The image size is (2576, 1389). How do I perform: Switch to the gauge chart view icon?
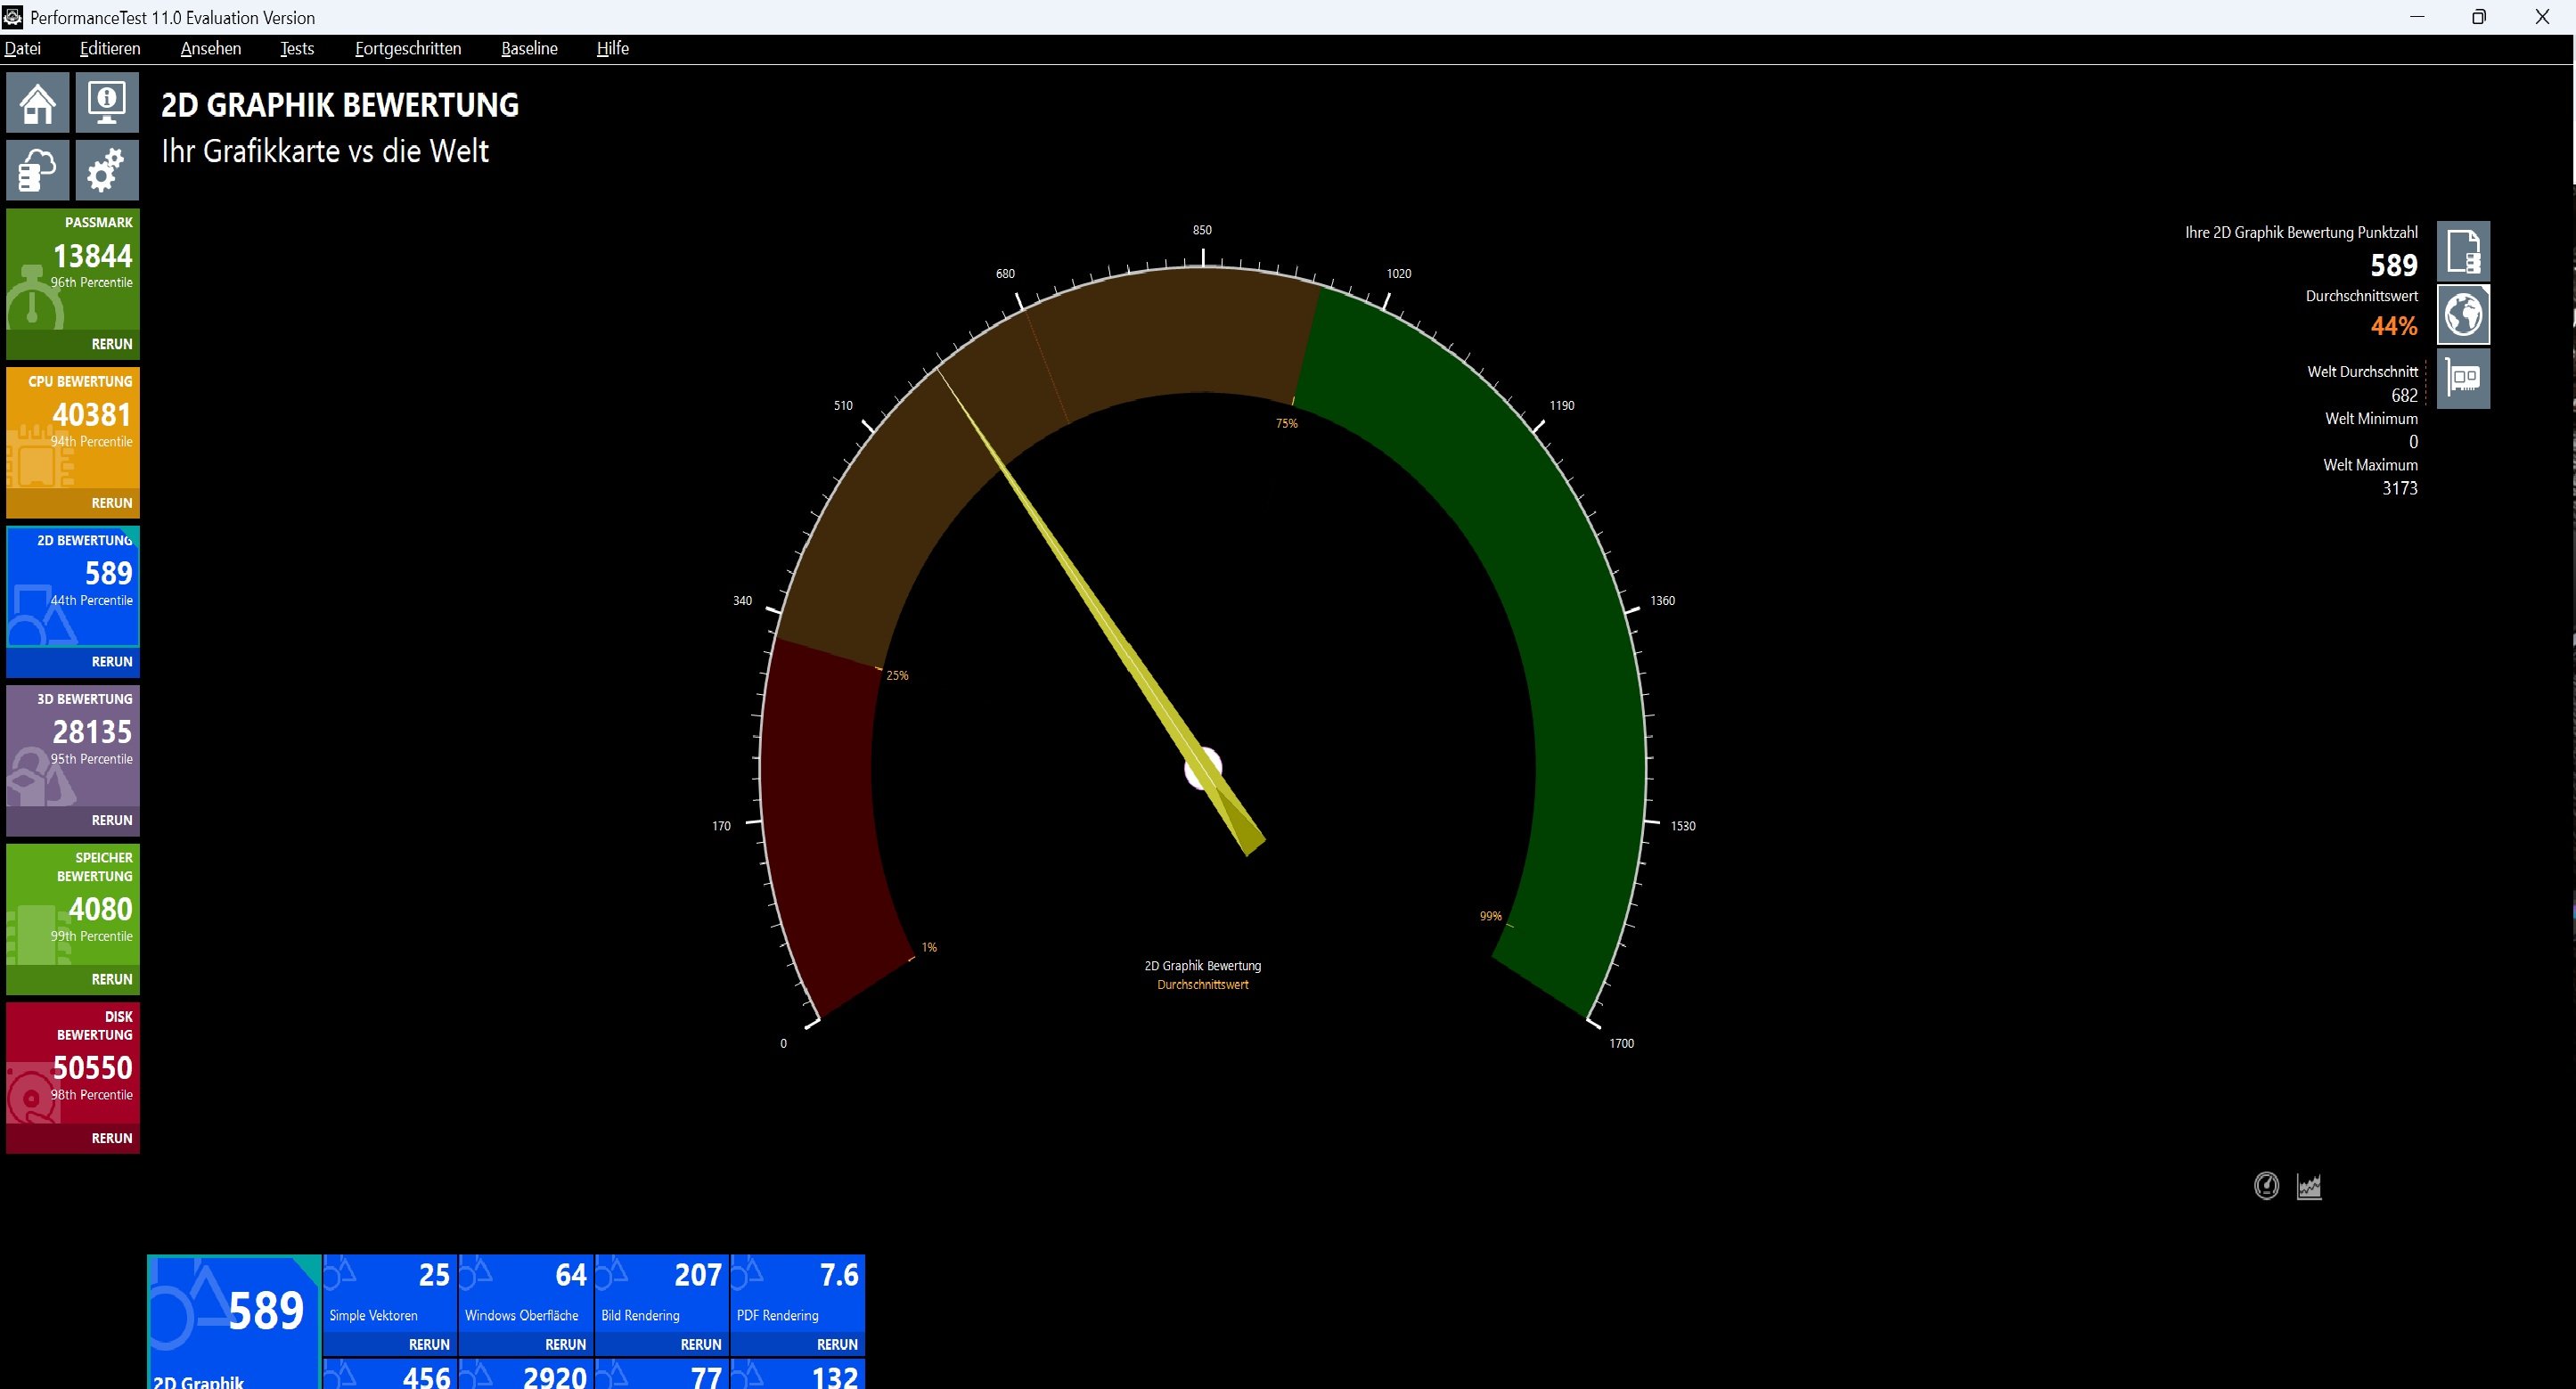[2266, 1186]
